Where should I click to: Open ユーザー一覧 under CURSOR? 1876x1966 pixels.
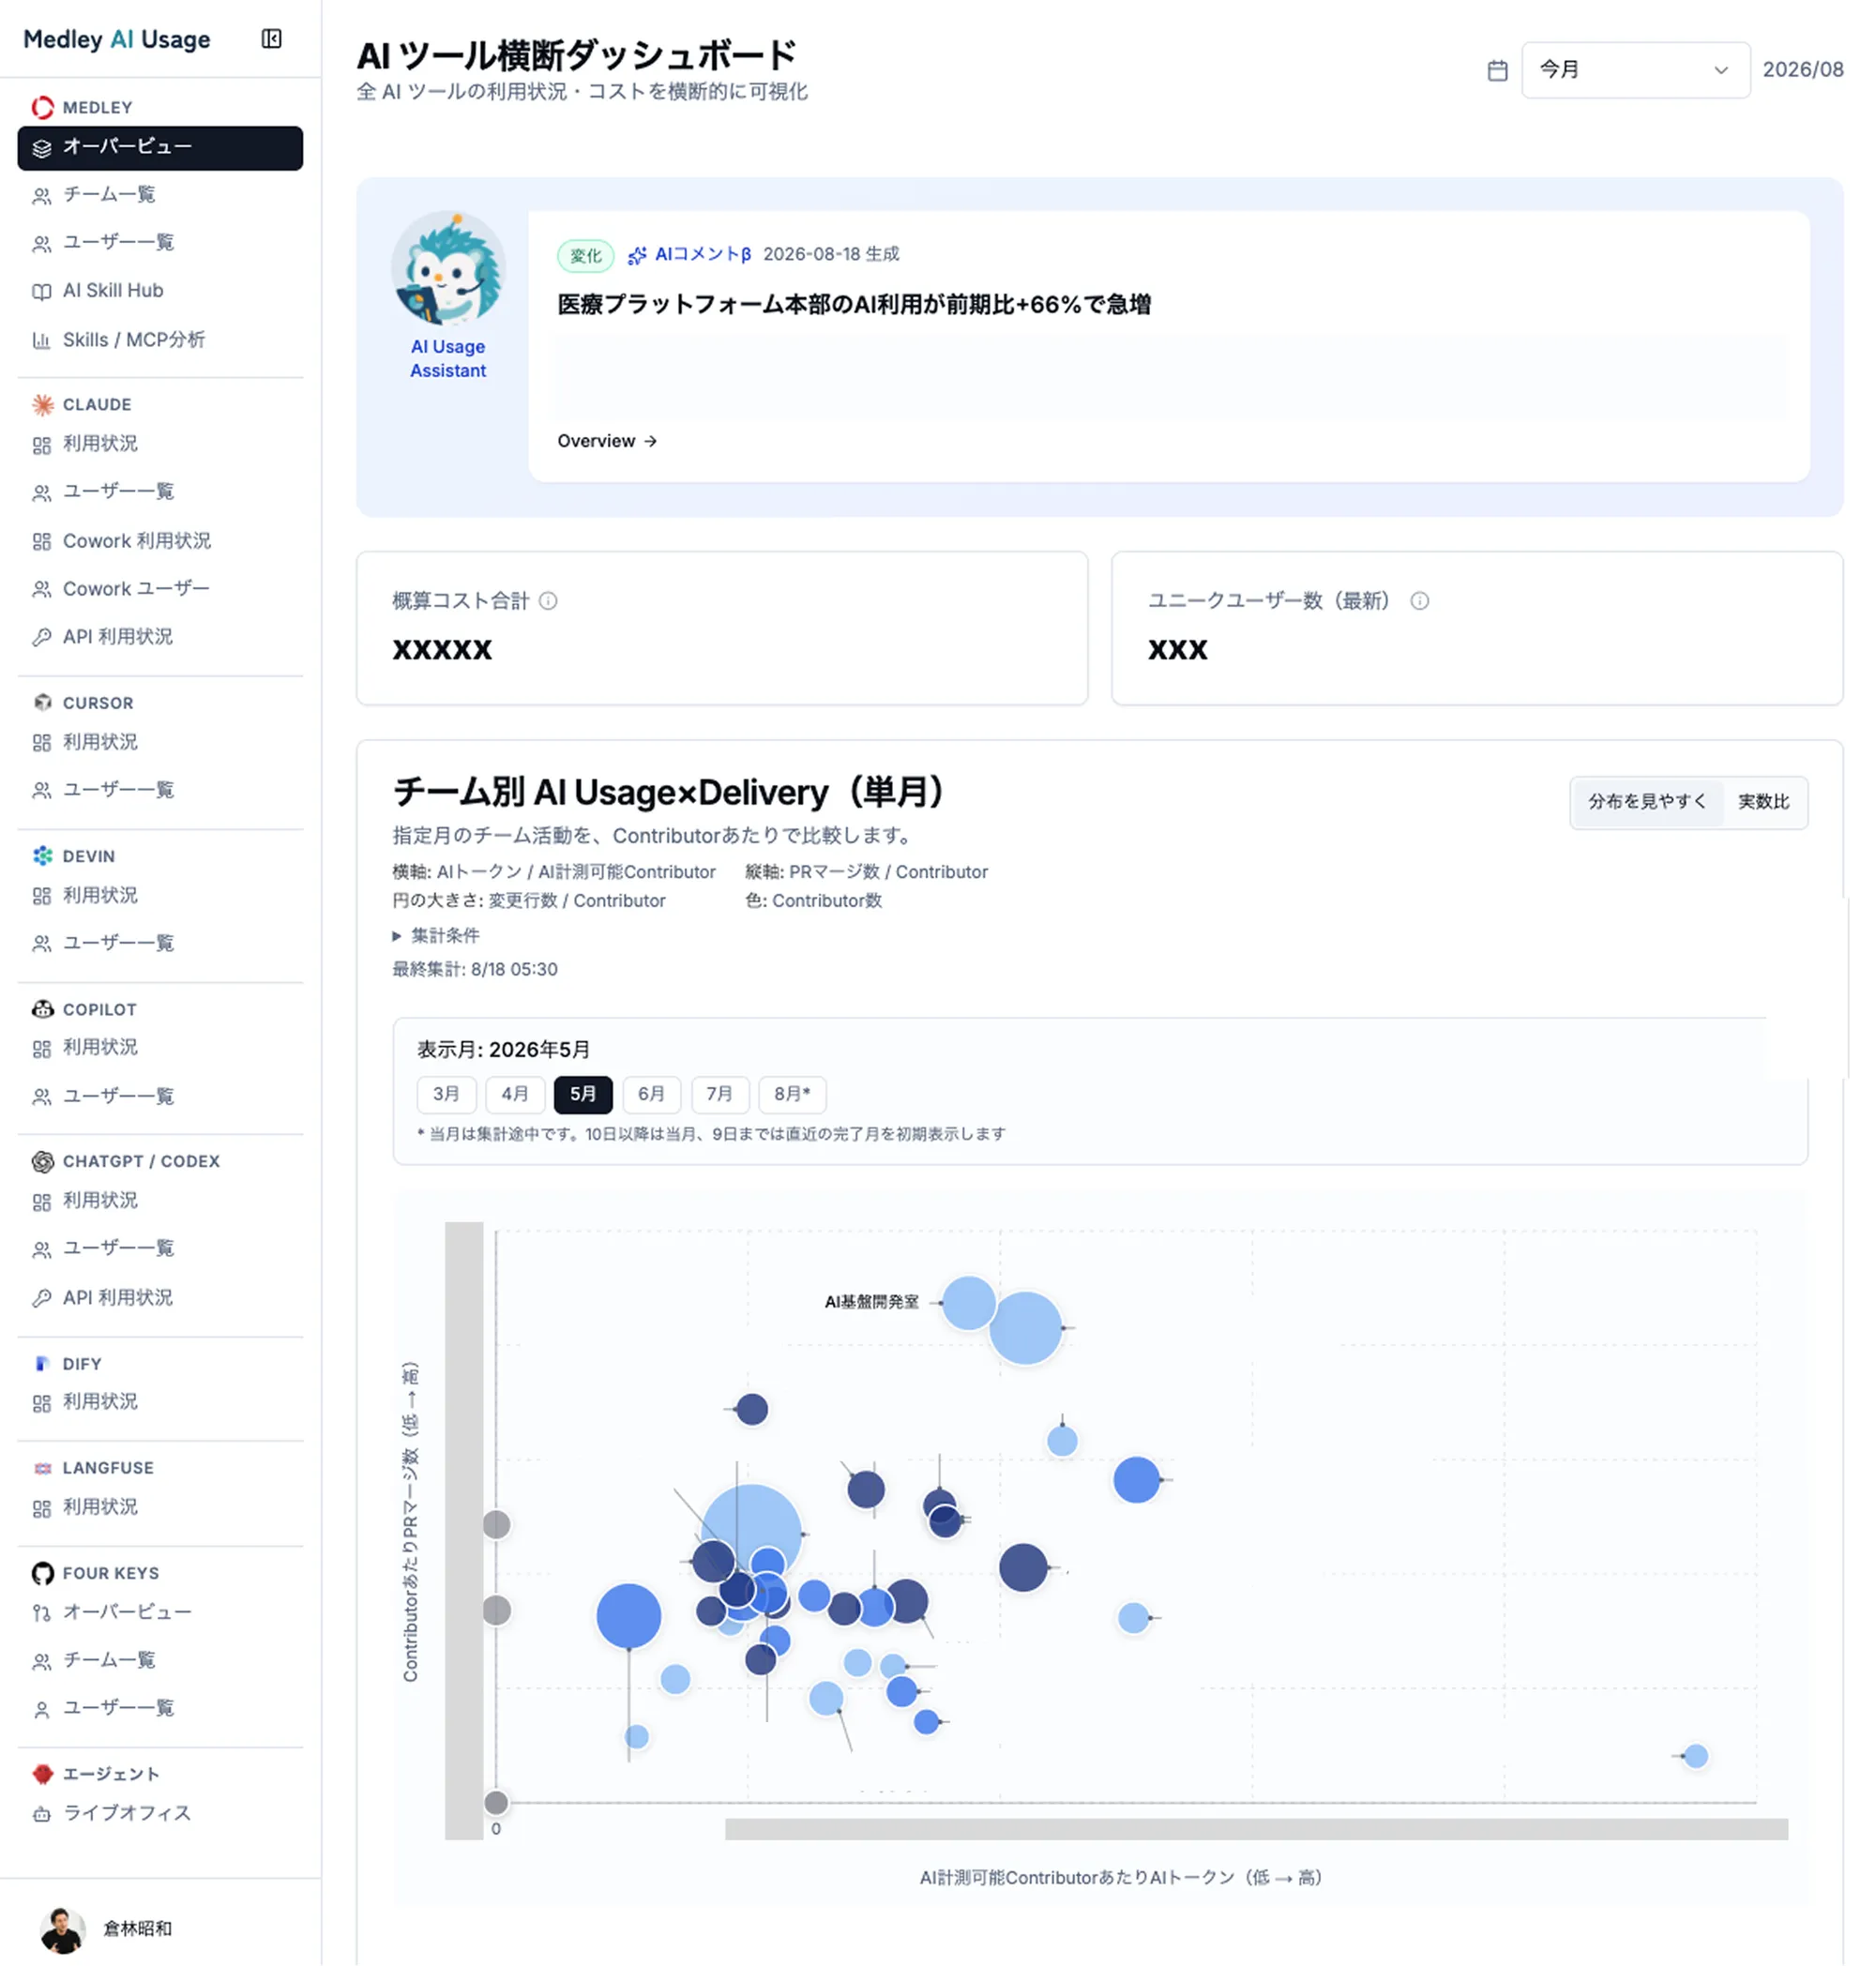[160, 789]
